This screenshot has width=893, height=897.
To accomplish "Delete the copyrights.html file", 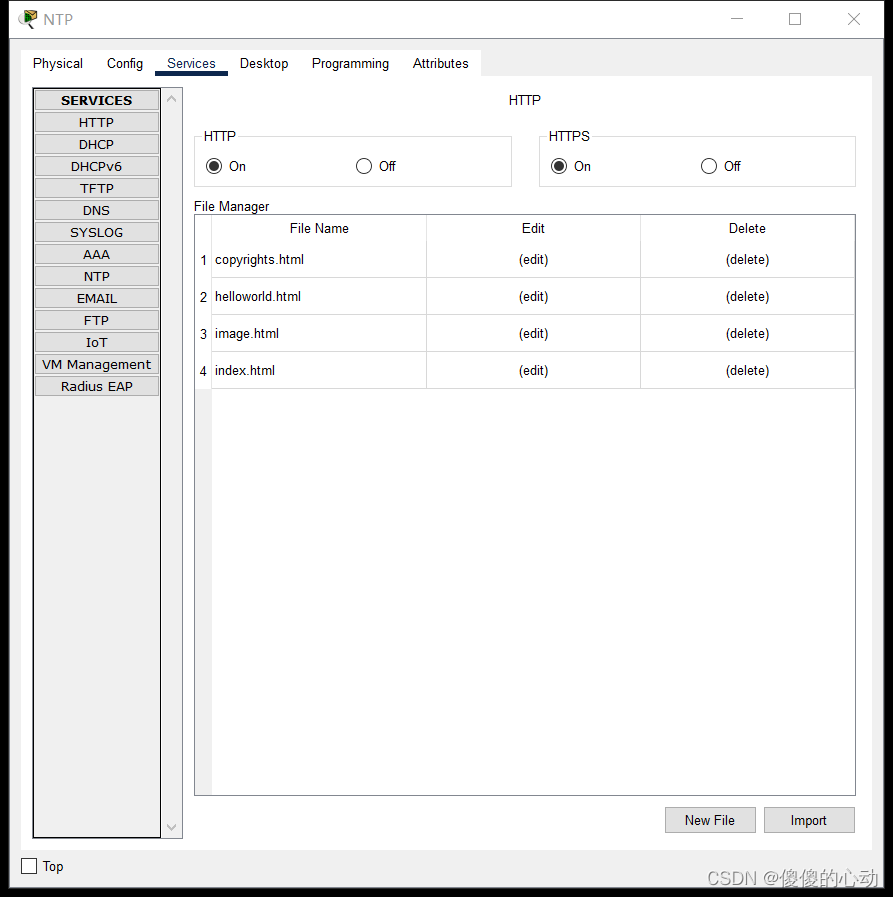I will pos(747,259).
